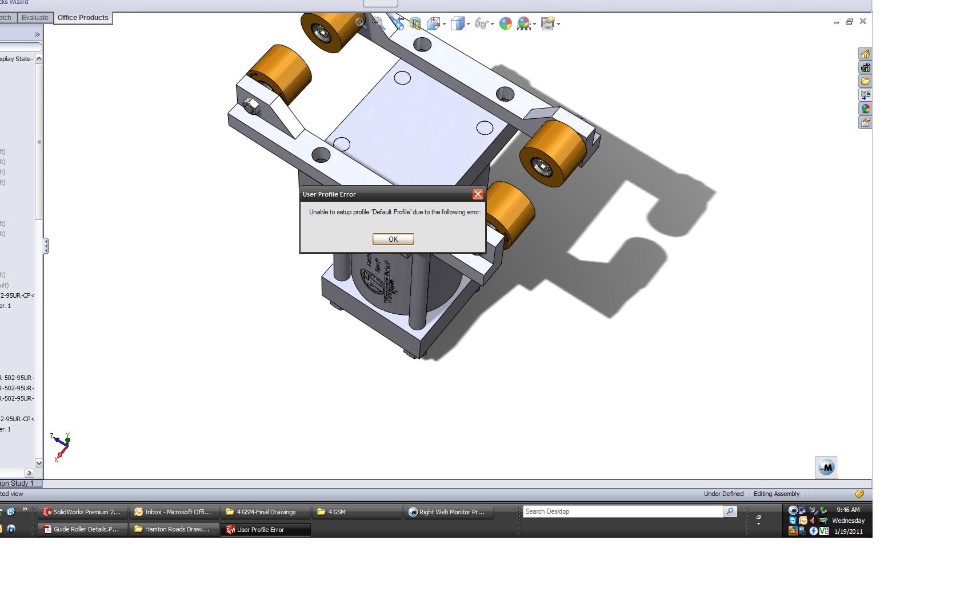Image resolution: width=960 pixels, height=600 pixels.
Task: Open the Apply Scene dropdown arrow
Action: tap(534, 24)
